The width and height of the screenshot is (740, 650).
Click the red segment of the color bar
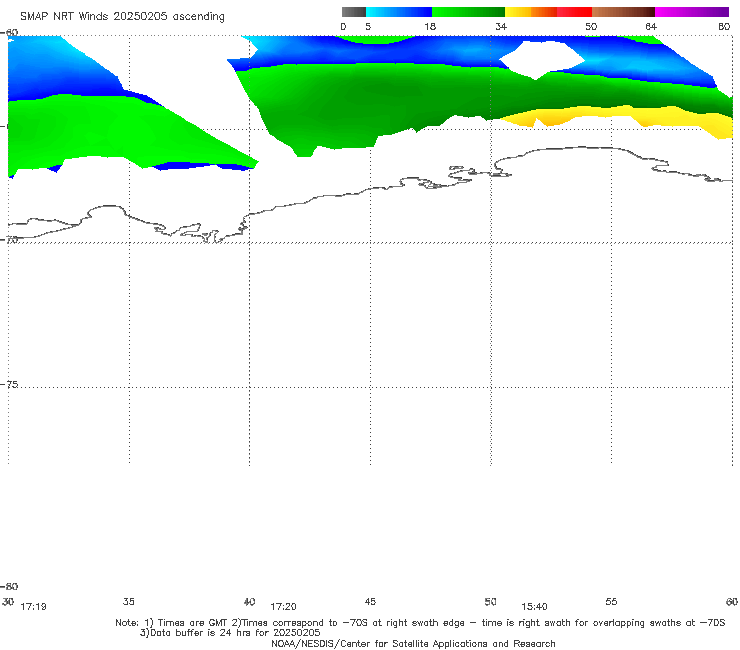click(x=574, y=12)
